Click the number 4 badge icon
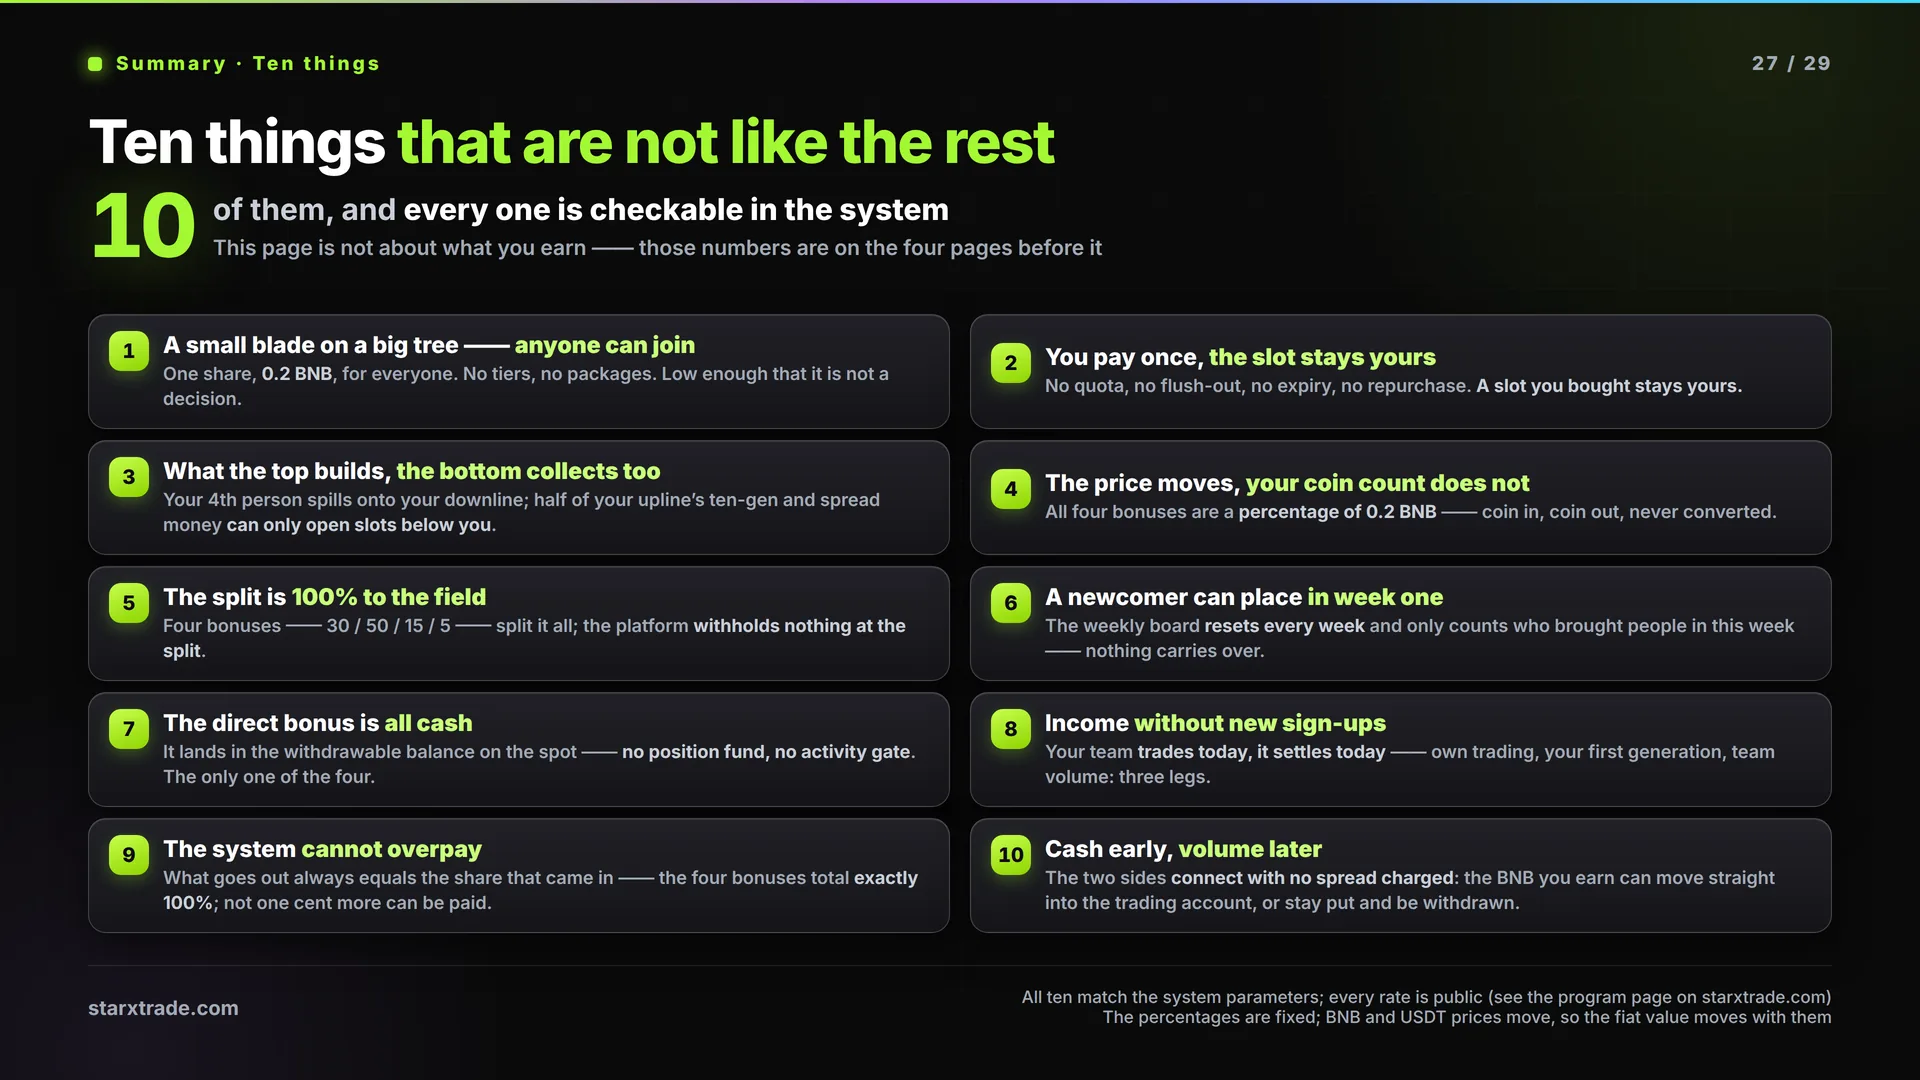The height and width of the screenshot is (1080, 1920). pyautogui.click(x=1011, y=489)
